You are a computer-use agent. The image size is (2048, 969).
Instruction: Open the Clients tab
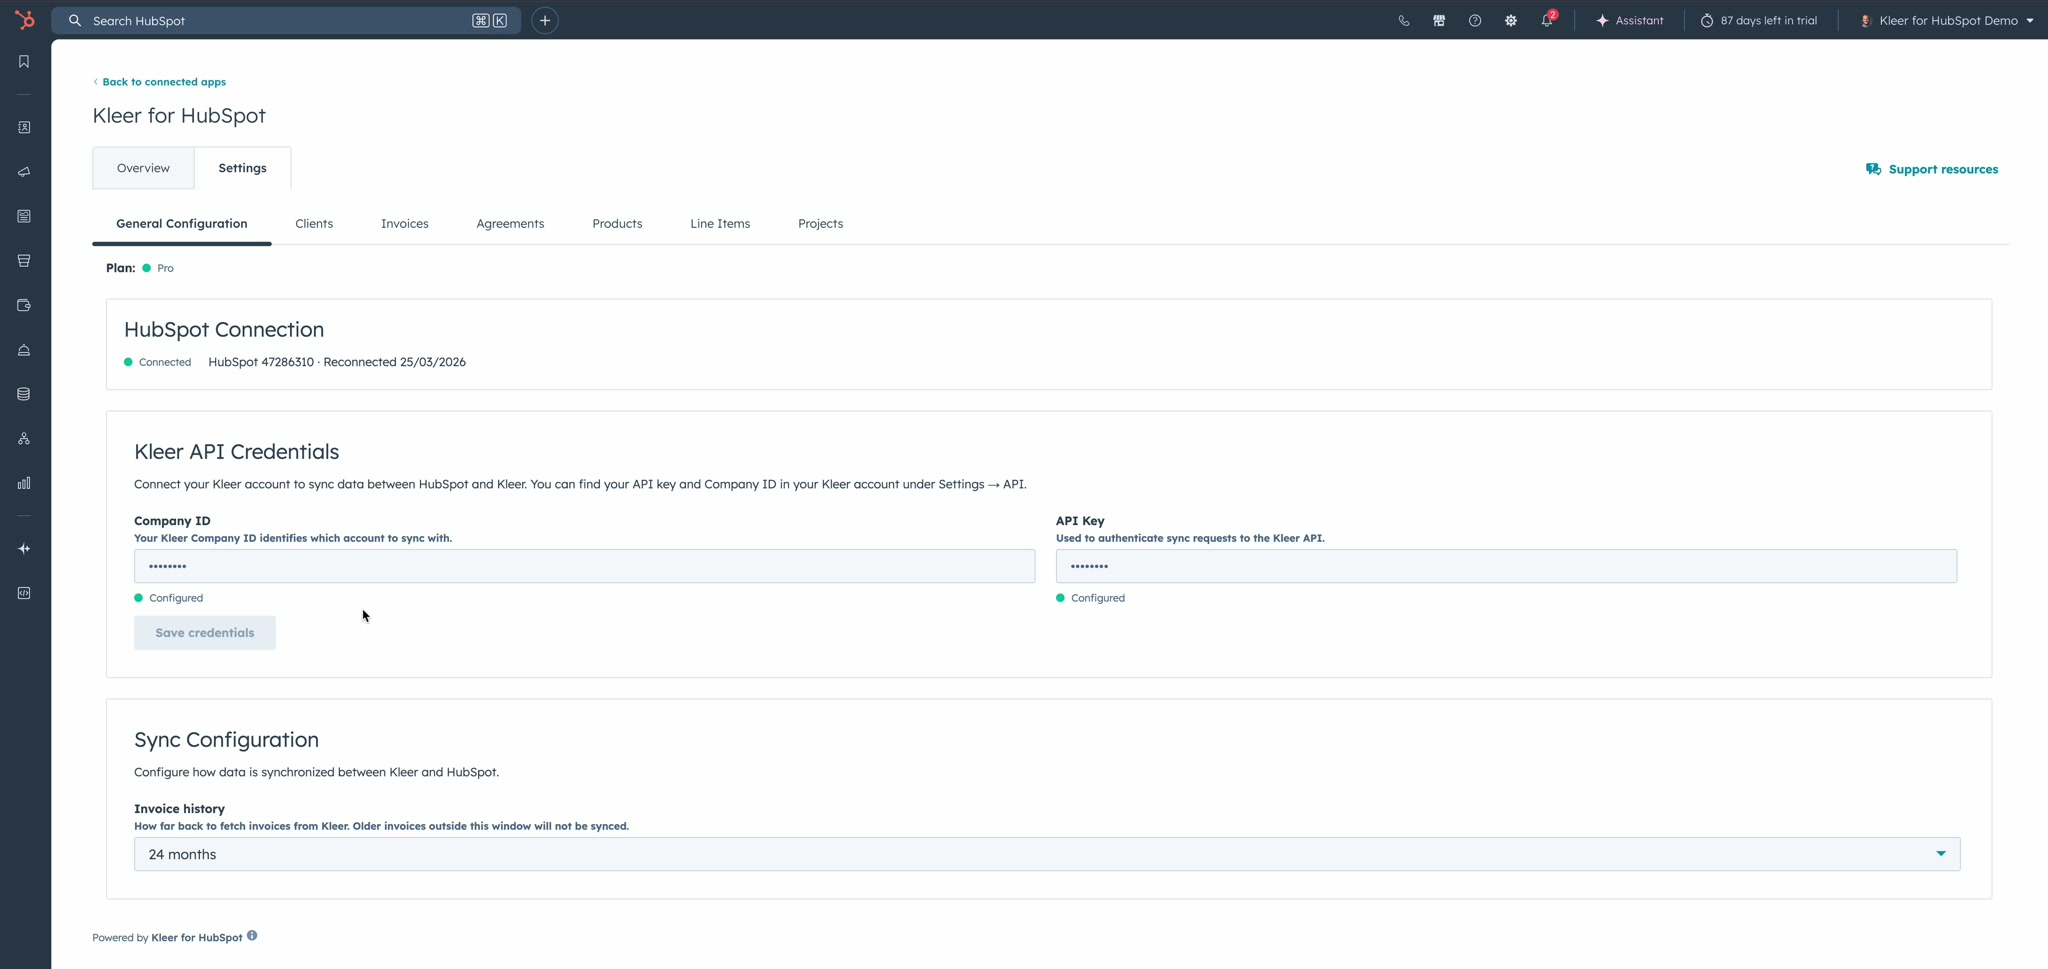tap(314, 224)
